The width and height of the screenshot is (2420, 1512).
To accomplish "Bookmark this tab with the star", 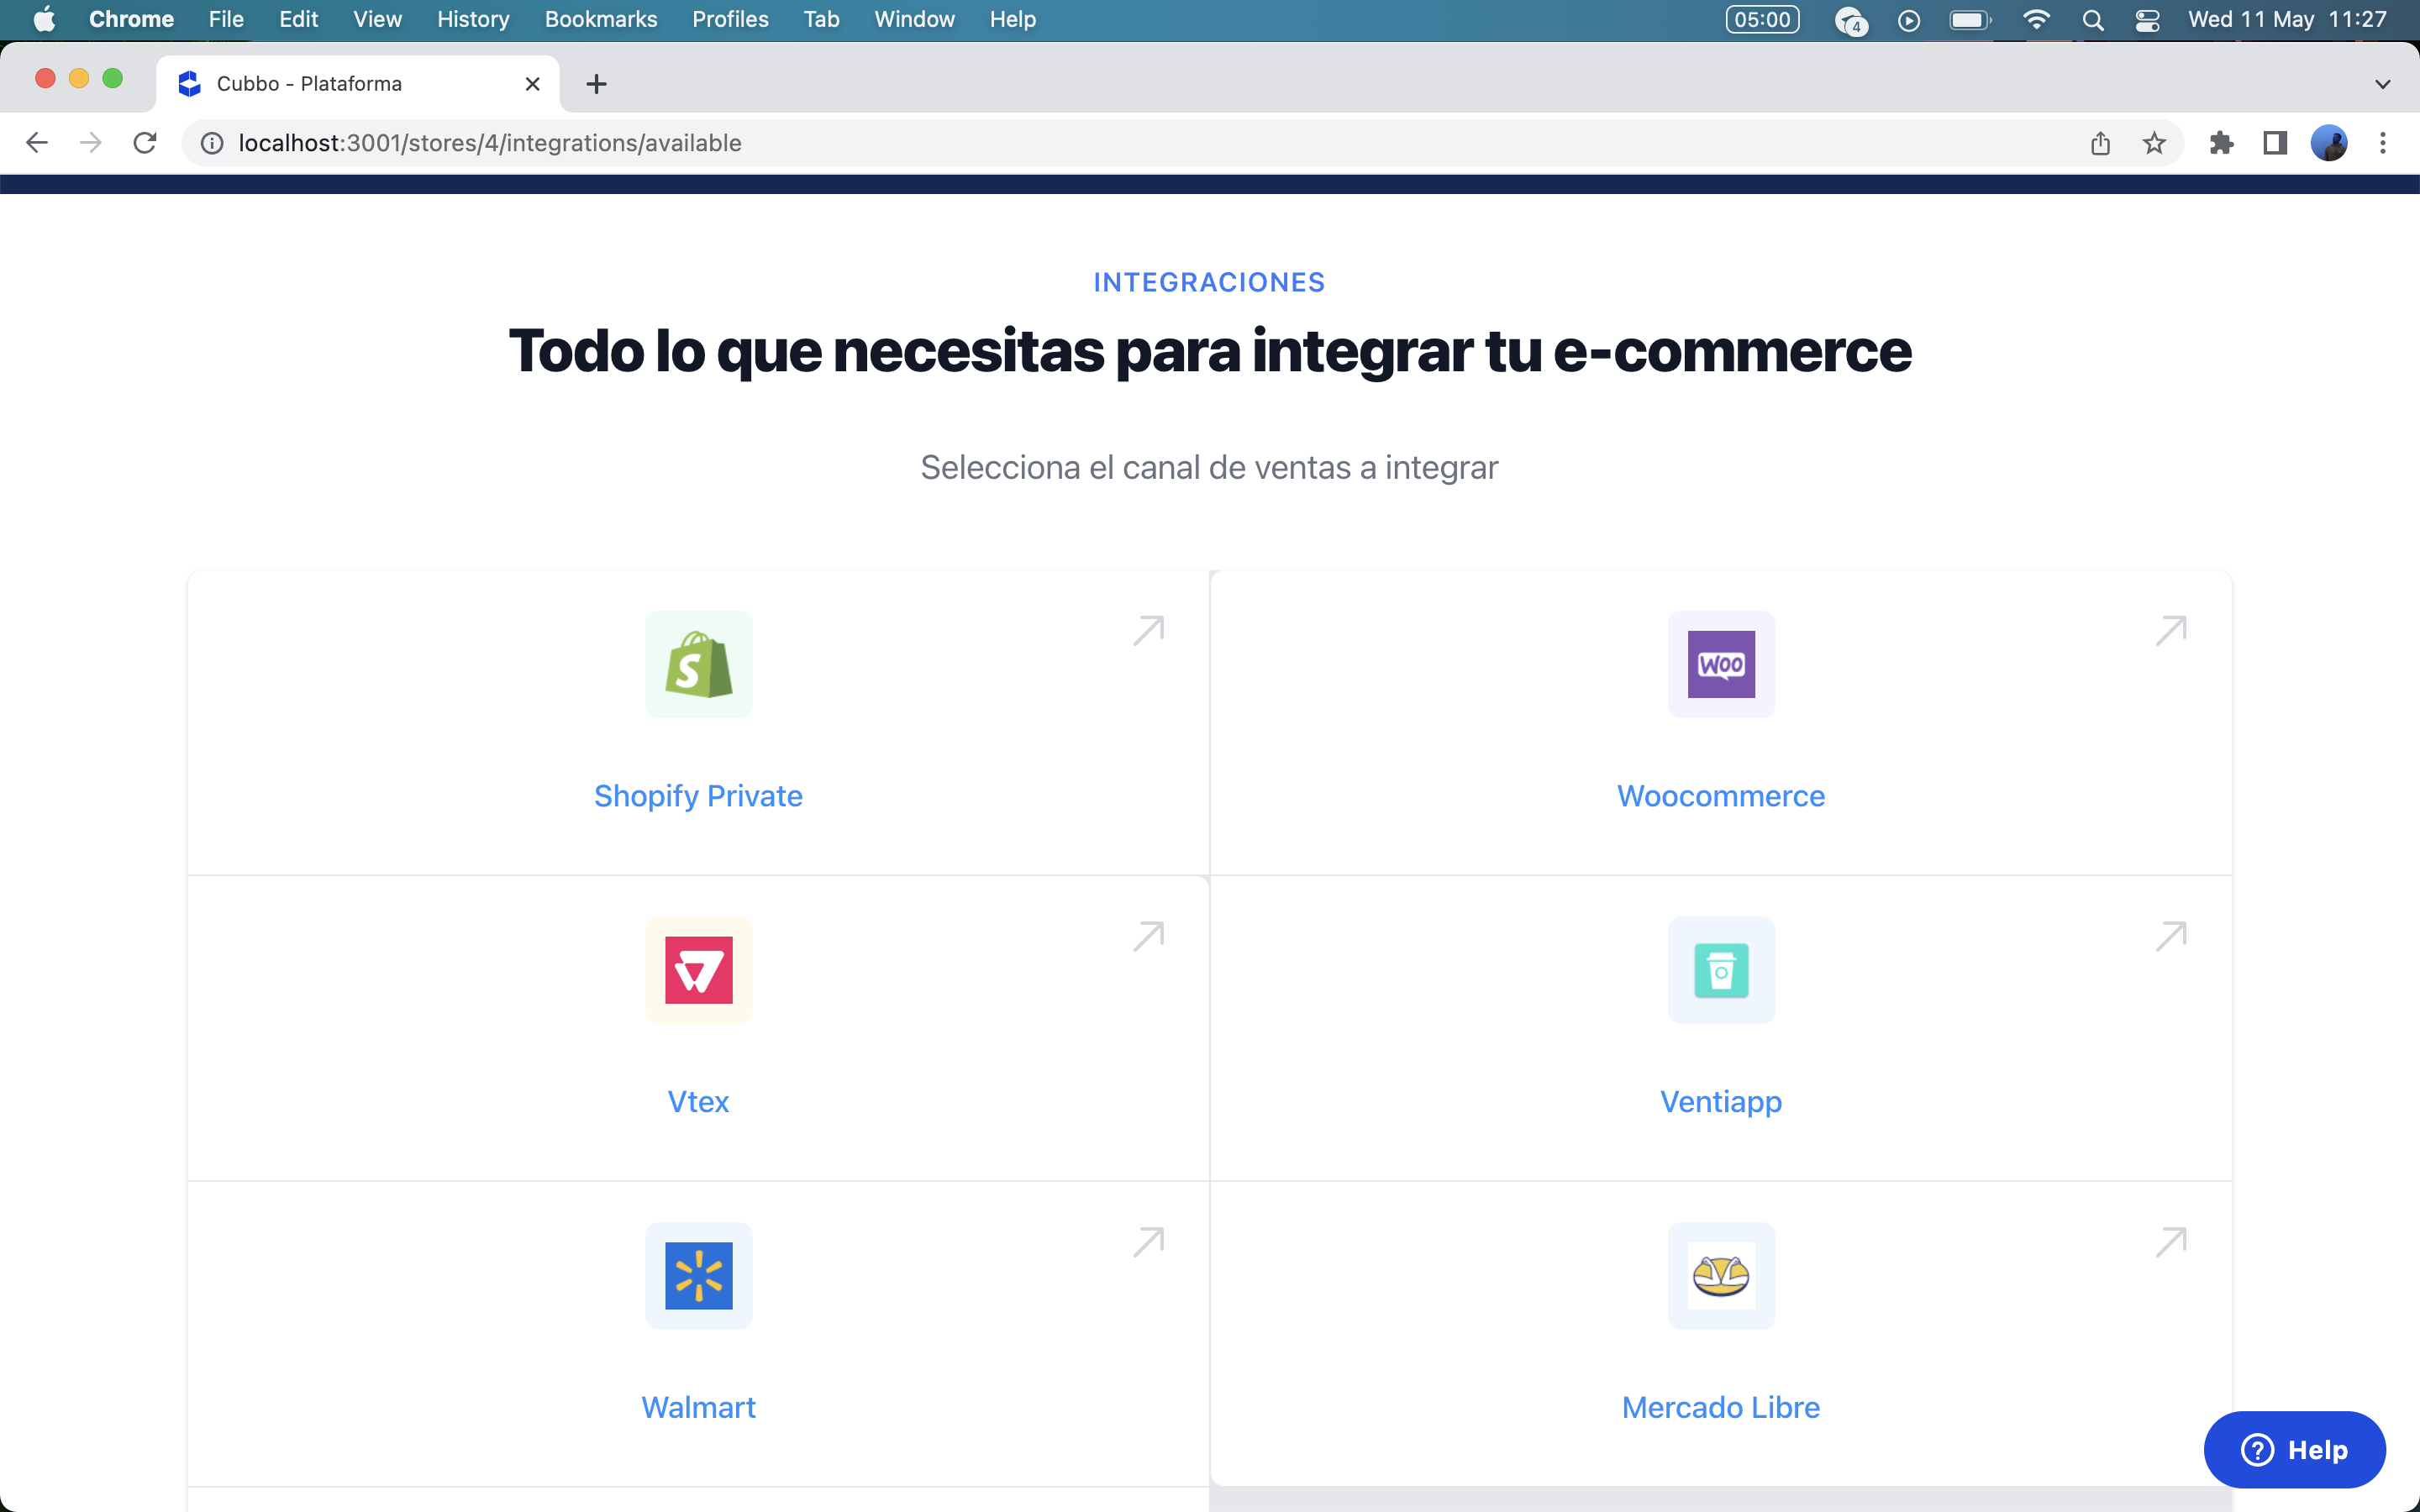I will point(2154,143).
